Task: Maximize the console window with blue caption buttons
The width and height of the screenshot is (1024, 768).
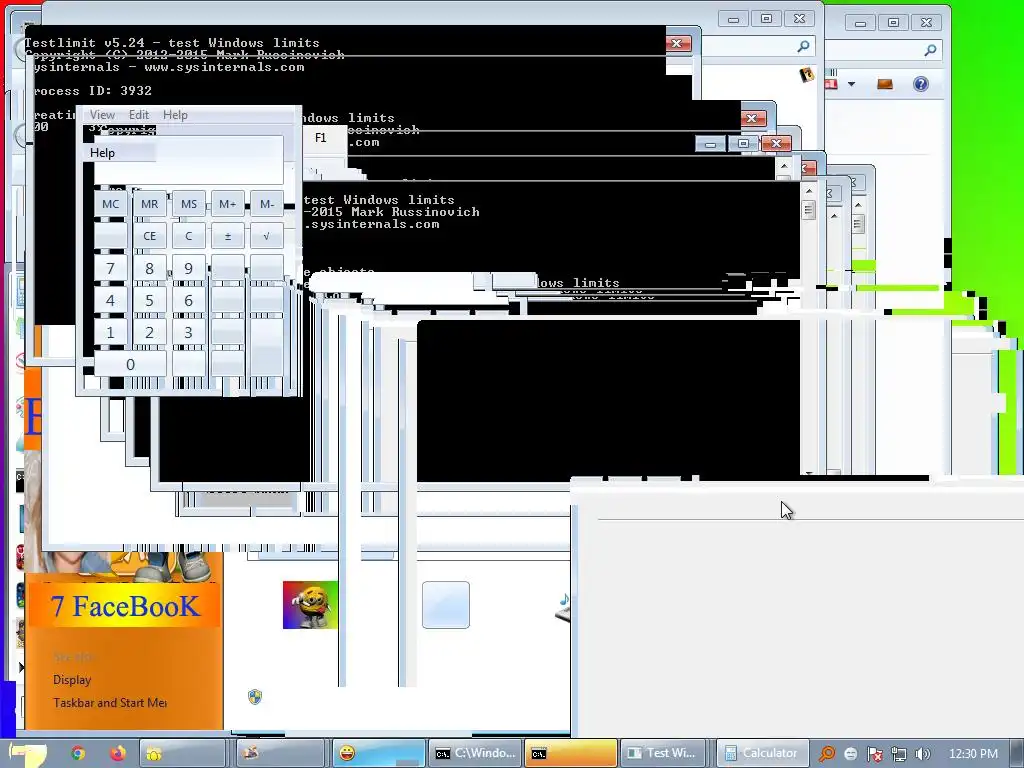Action: click(743, 144)
